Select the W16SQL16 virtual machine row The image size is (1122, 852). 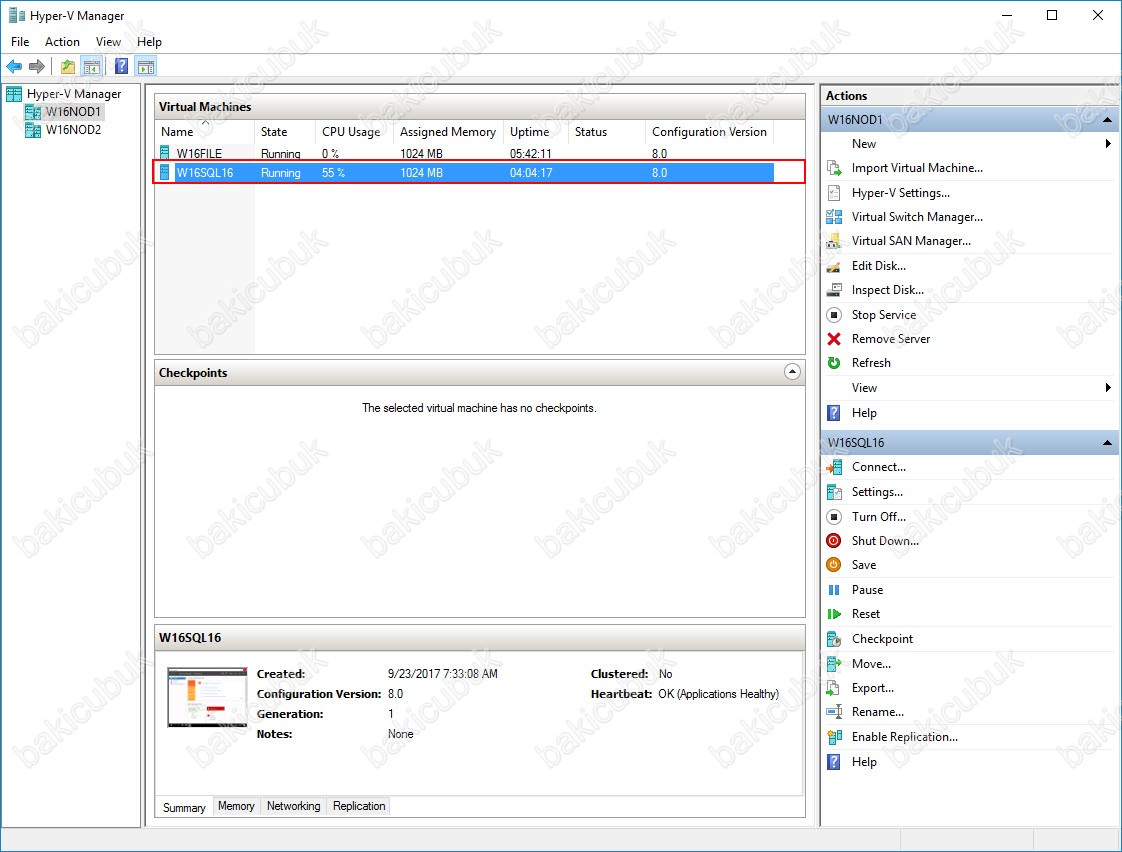tap(465, 172)
